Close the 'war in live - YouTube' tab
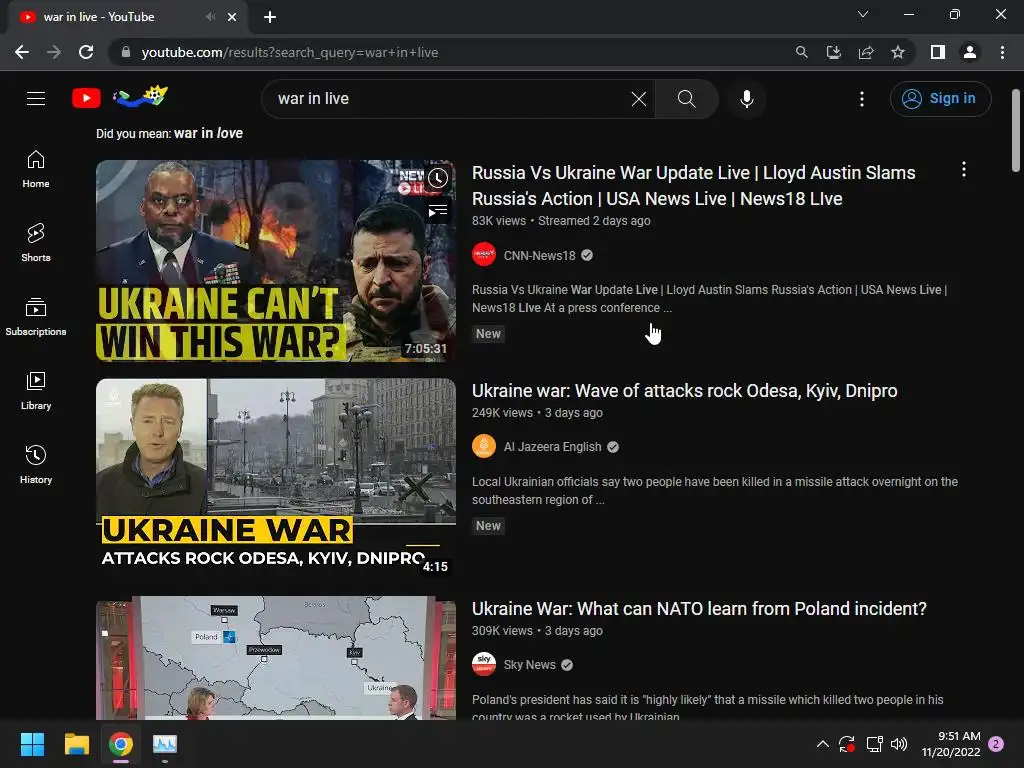The image size is (1024, 768). 232,17
